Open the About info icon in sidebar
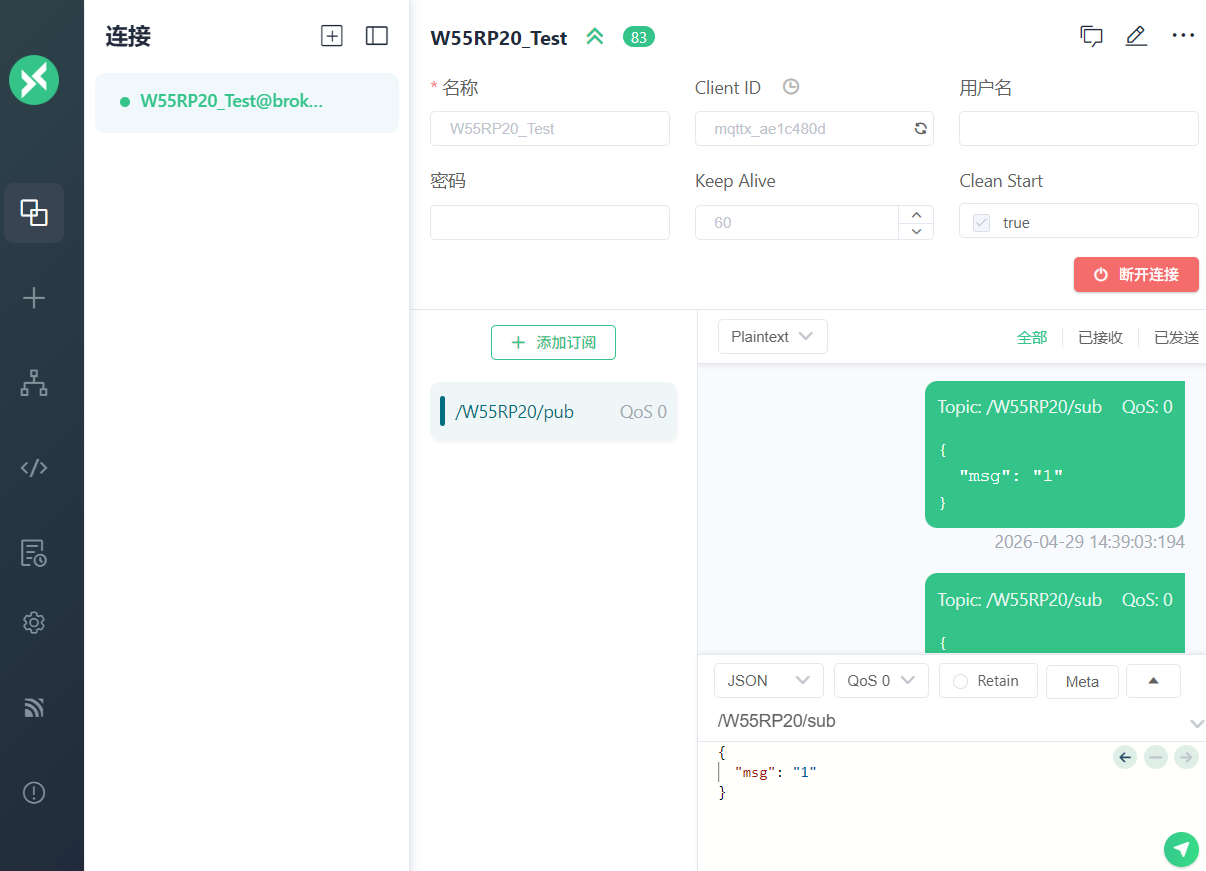The image size is (1206, 871). pyautogui.click(x=34, y=793)
